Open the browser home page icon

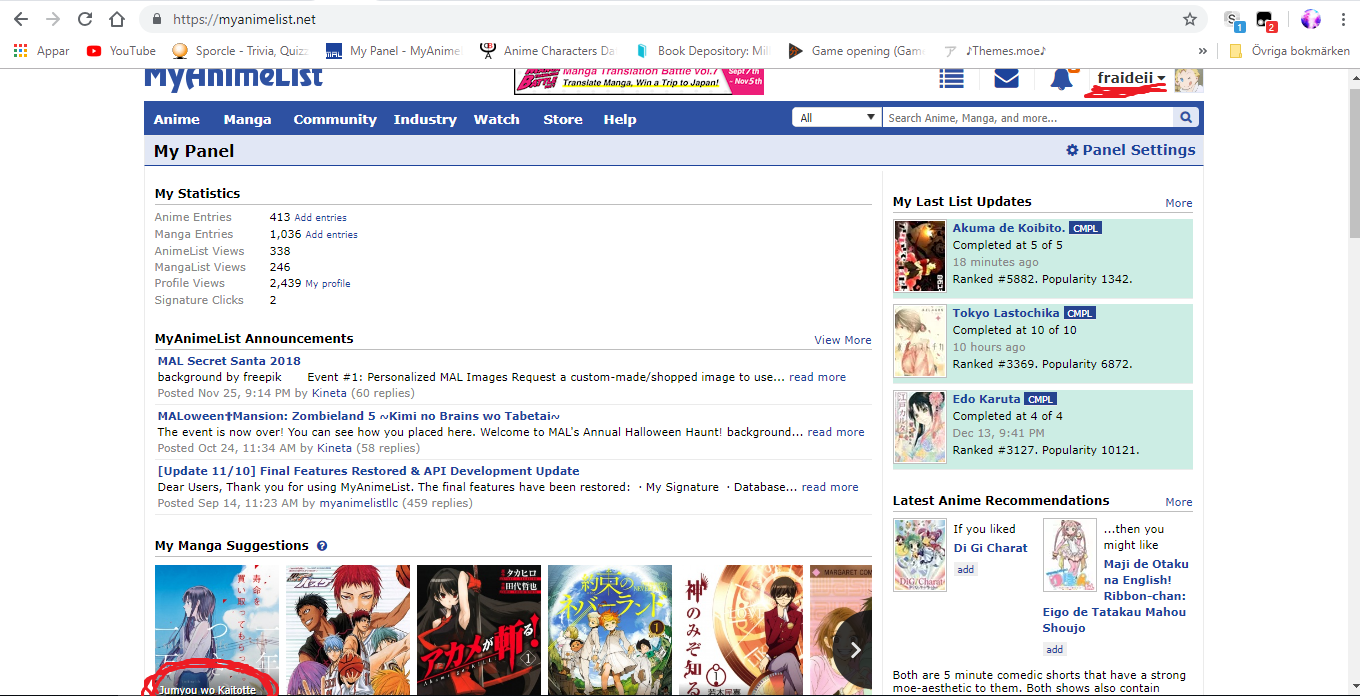pos(117,19)
